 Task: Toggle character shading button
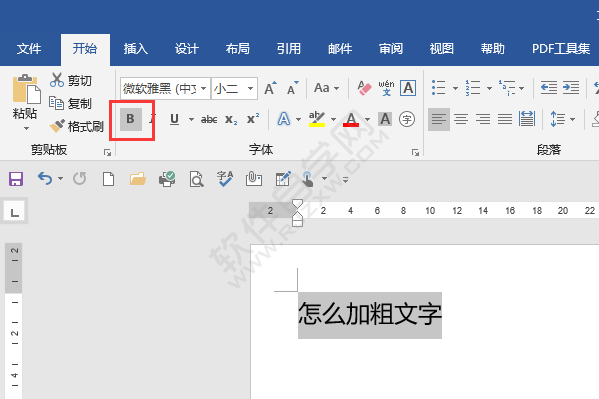pos(385,119)
